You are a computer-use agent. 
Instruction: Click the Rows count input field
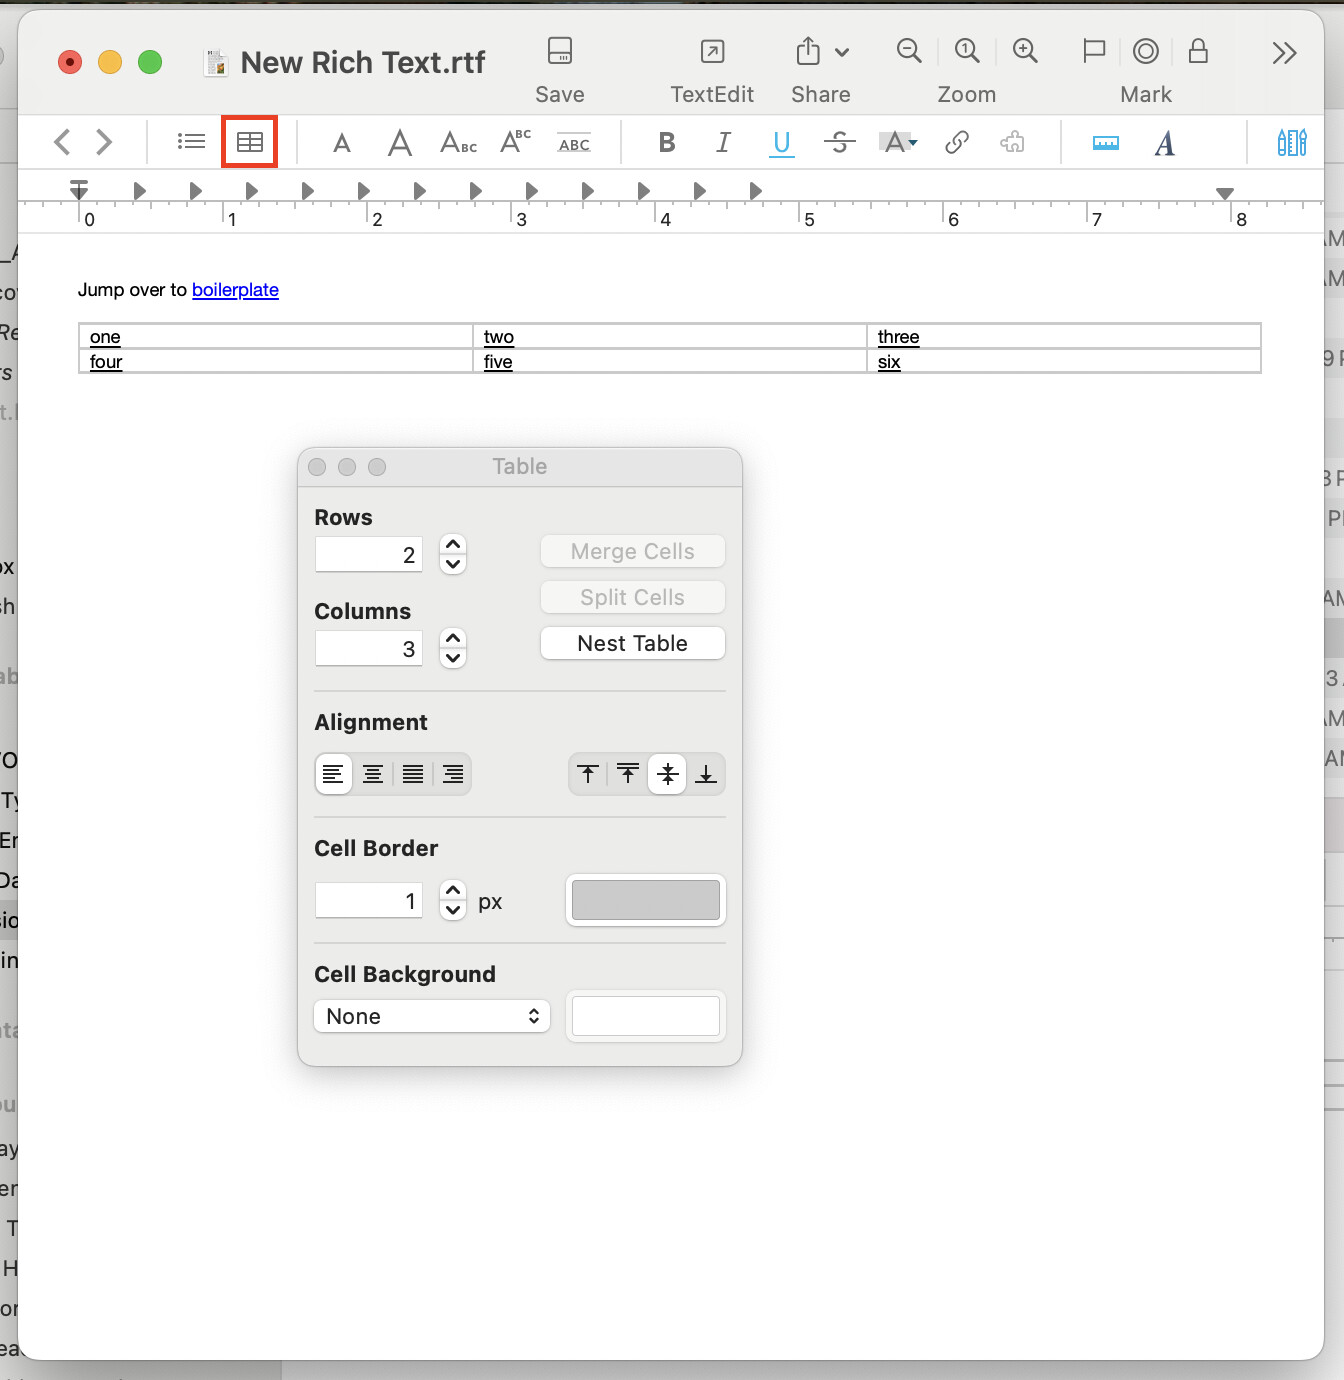click(x=368, y=555)
